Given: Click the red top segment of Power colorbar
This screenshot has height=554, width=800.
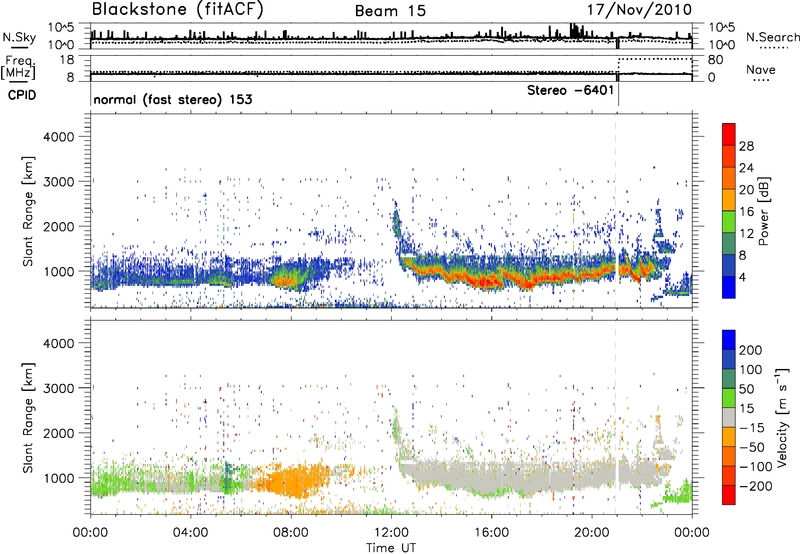Looking at the screenshot, I should point(729,135).
